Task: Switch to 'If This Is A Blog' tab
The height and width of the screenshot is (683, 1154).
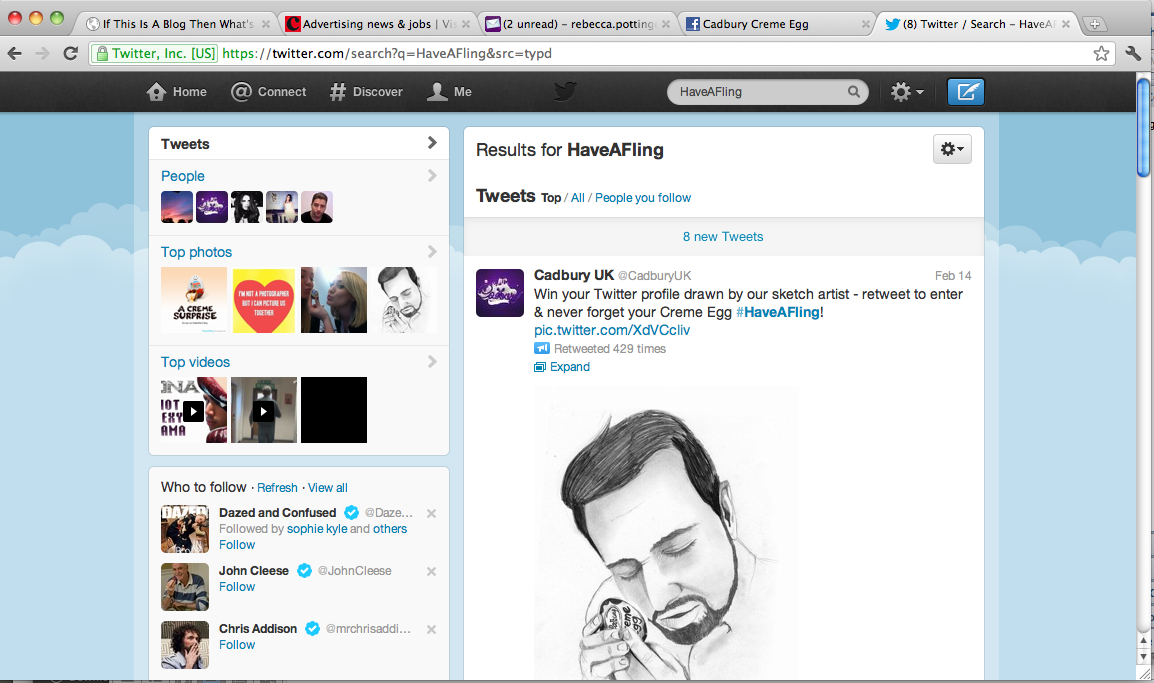Action: click(177, 24)
